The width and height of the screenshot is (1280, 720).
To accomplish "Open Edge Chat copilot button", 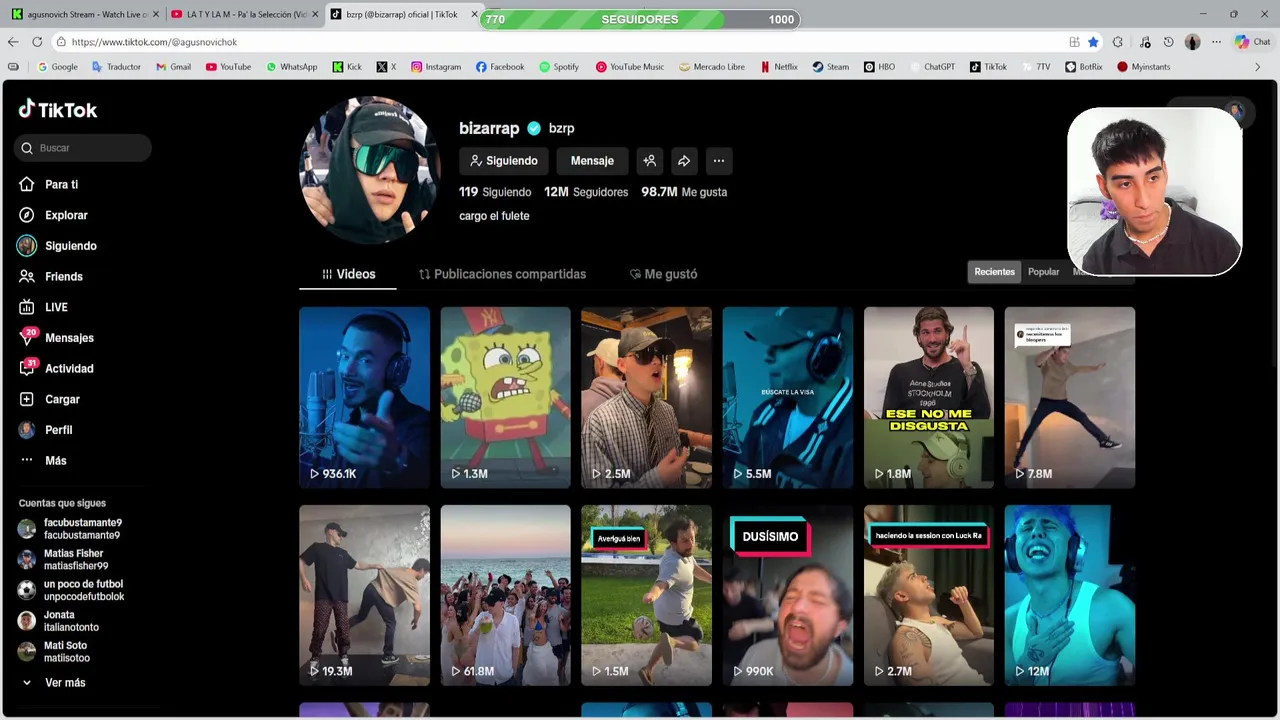I will pyautogui.click(x=1252, y=42).
